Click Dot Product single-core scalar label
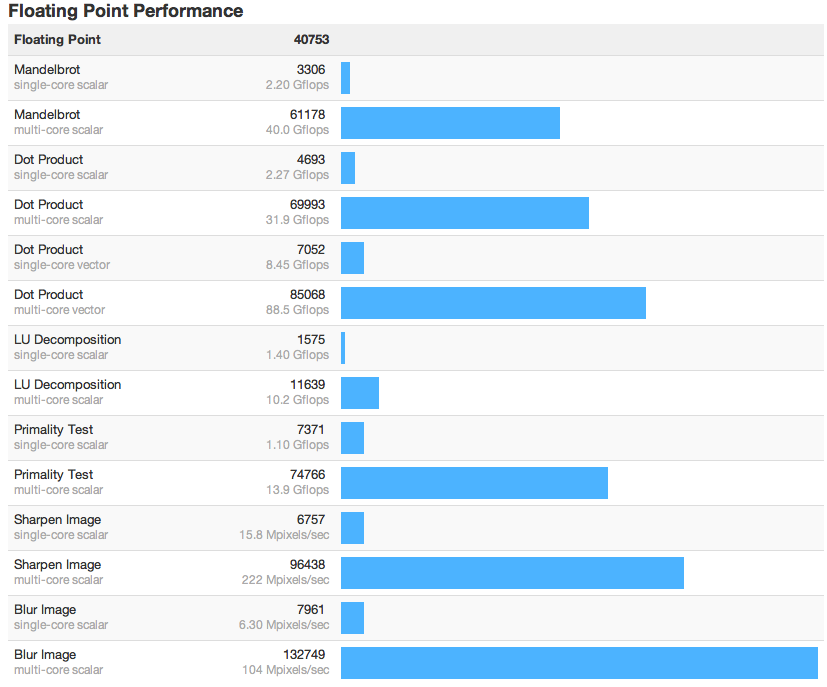This screenshot has width=827, height=687. click(49, 160)
